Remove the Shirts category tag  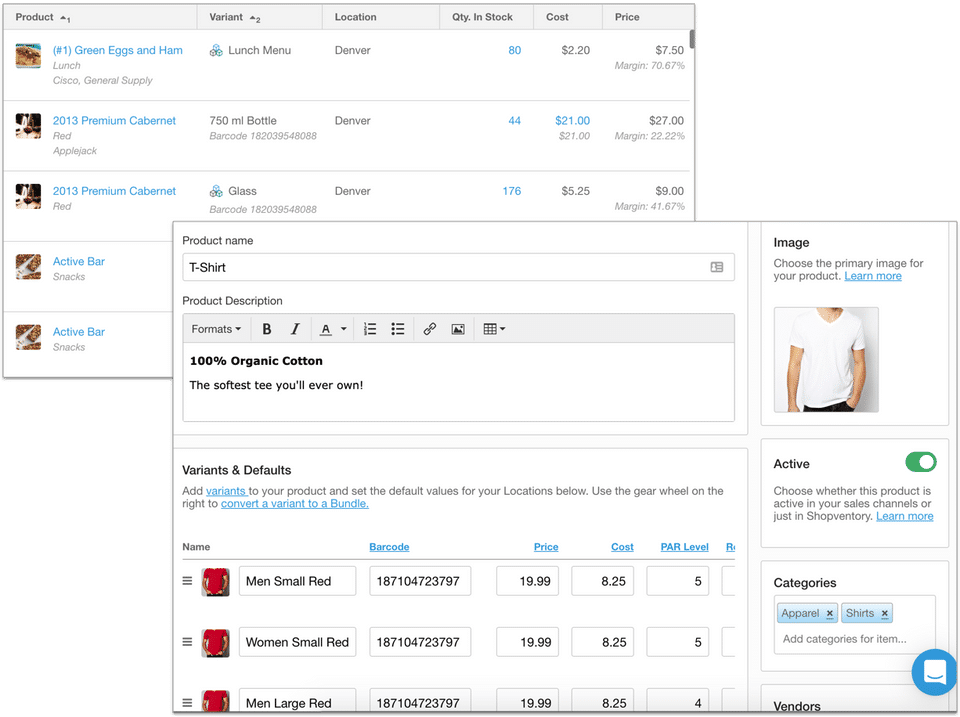[885, 614]
